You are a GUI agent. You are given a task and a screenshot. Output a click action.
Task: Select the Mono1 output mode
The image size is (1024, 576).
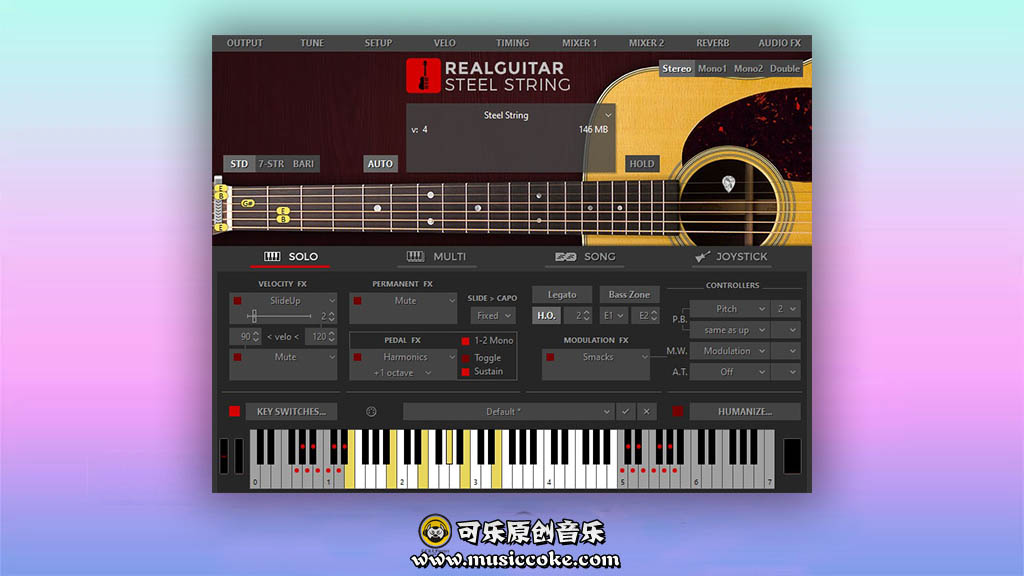[x=712, y=69]
